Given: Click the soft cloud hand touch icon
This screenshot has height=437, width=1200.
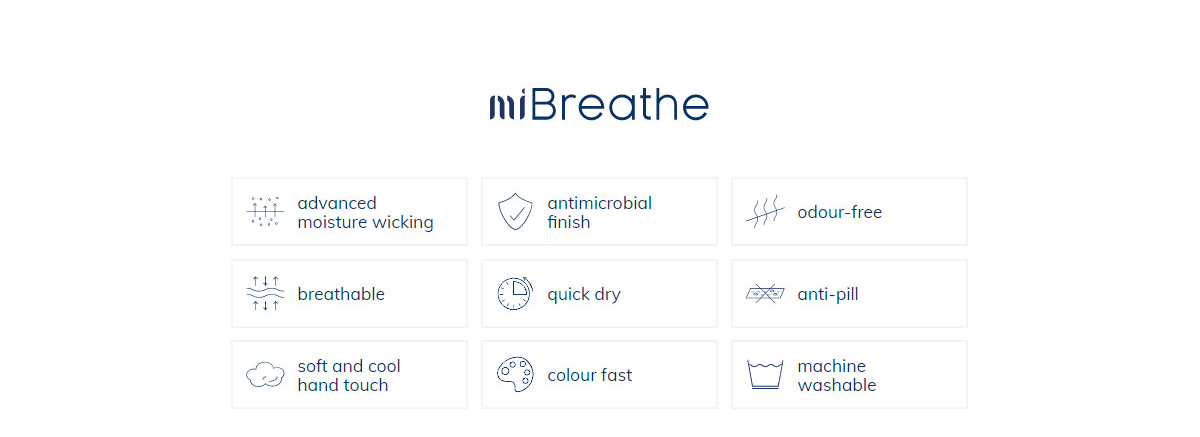Looking at the screenshot, I should [265, 375].
